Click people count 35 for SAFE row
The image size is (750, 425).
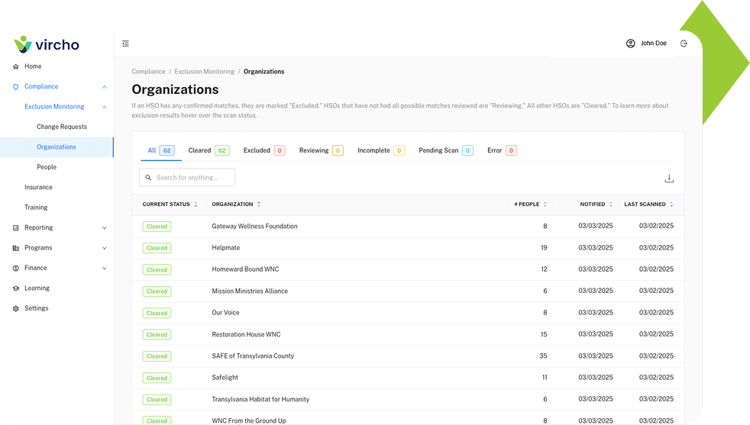click(x=543, y=356)
